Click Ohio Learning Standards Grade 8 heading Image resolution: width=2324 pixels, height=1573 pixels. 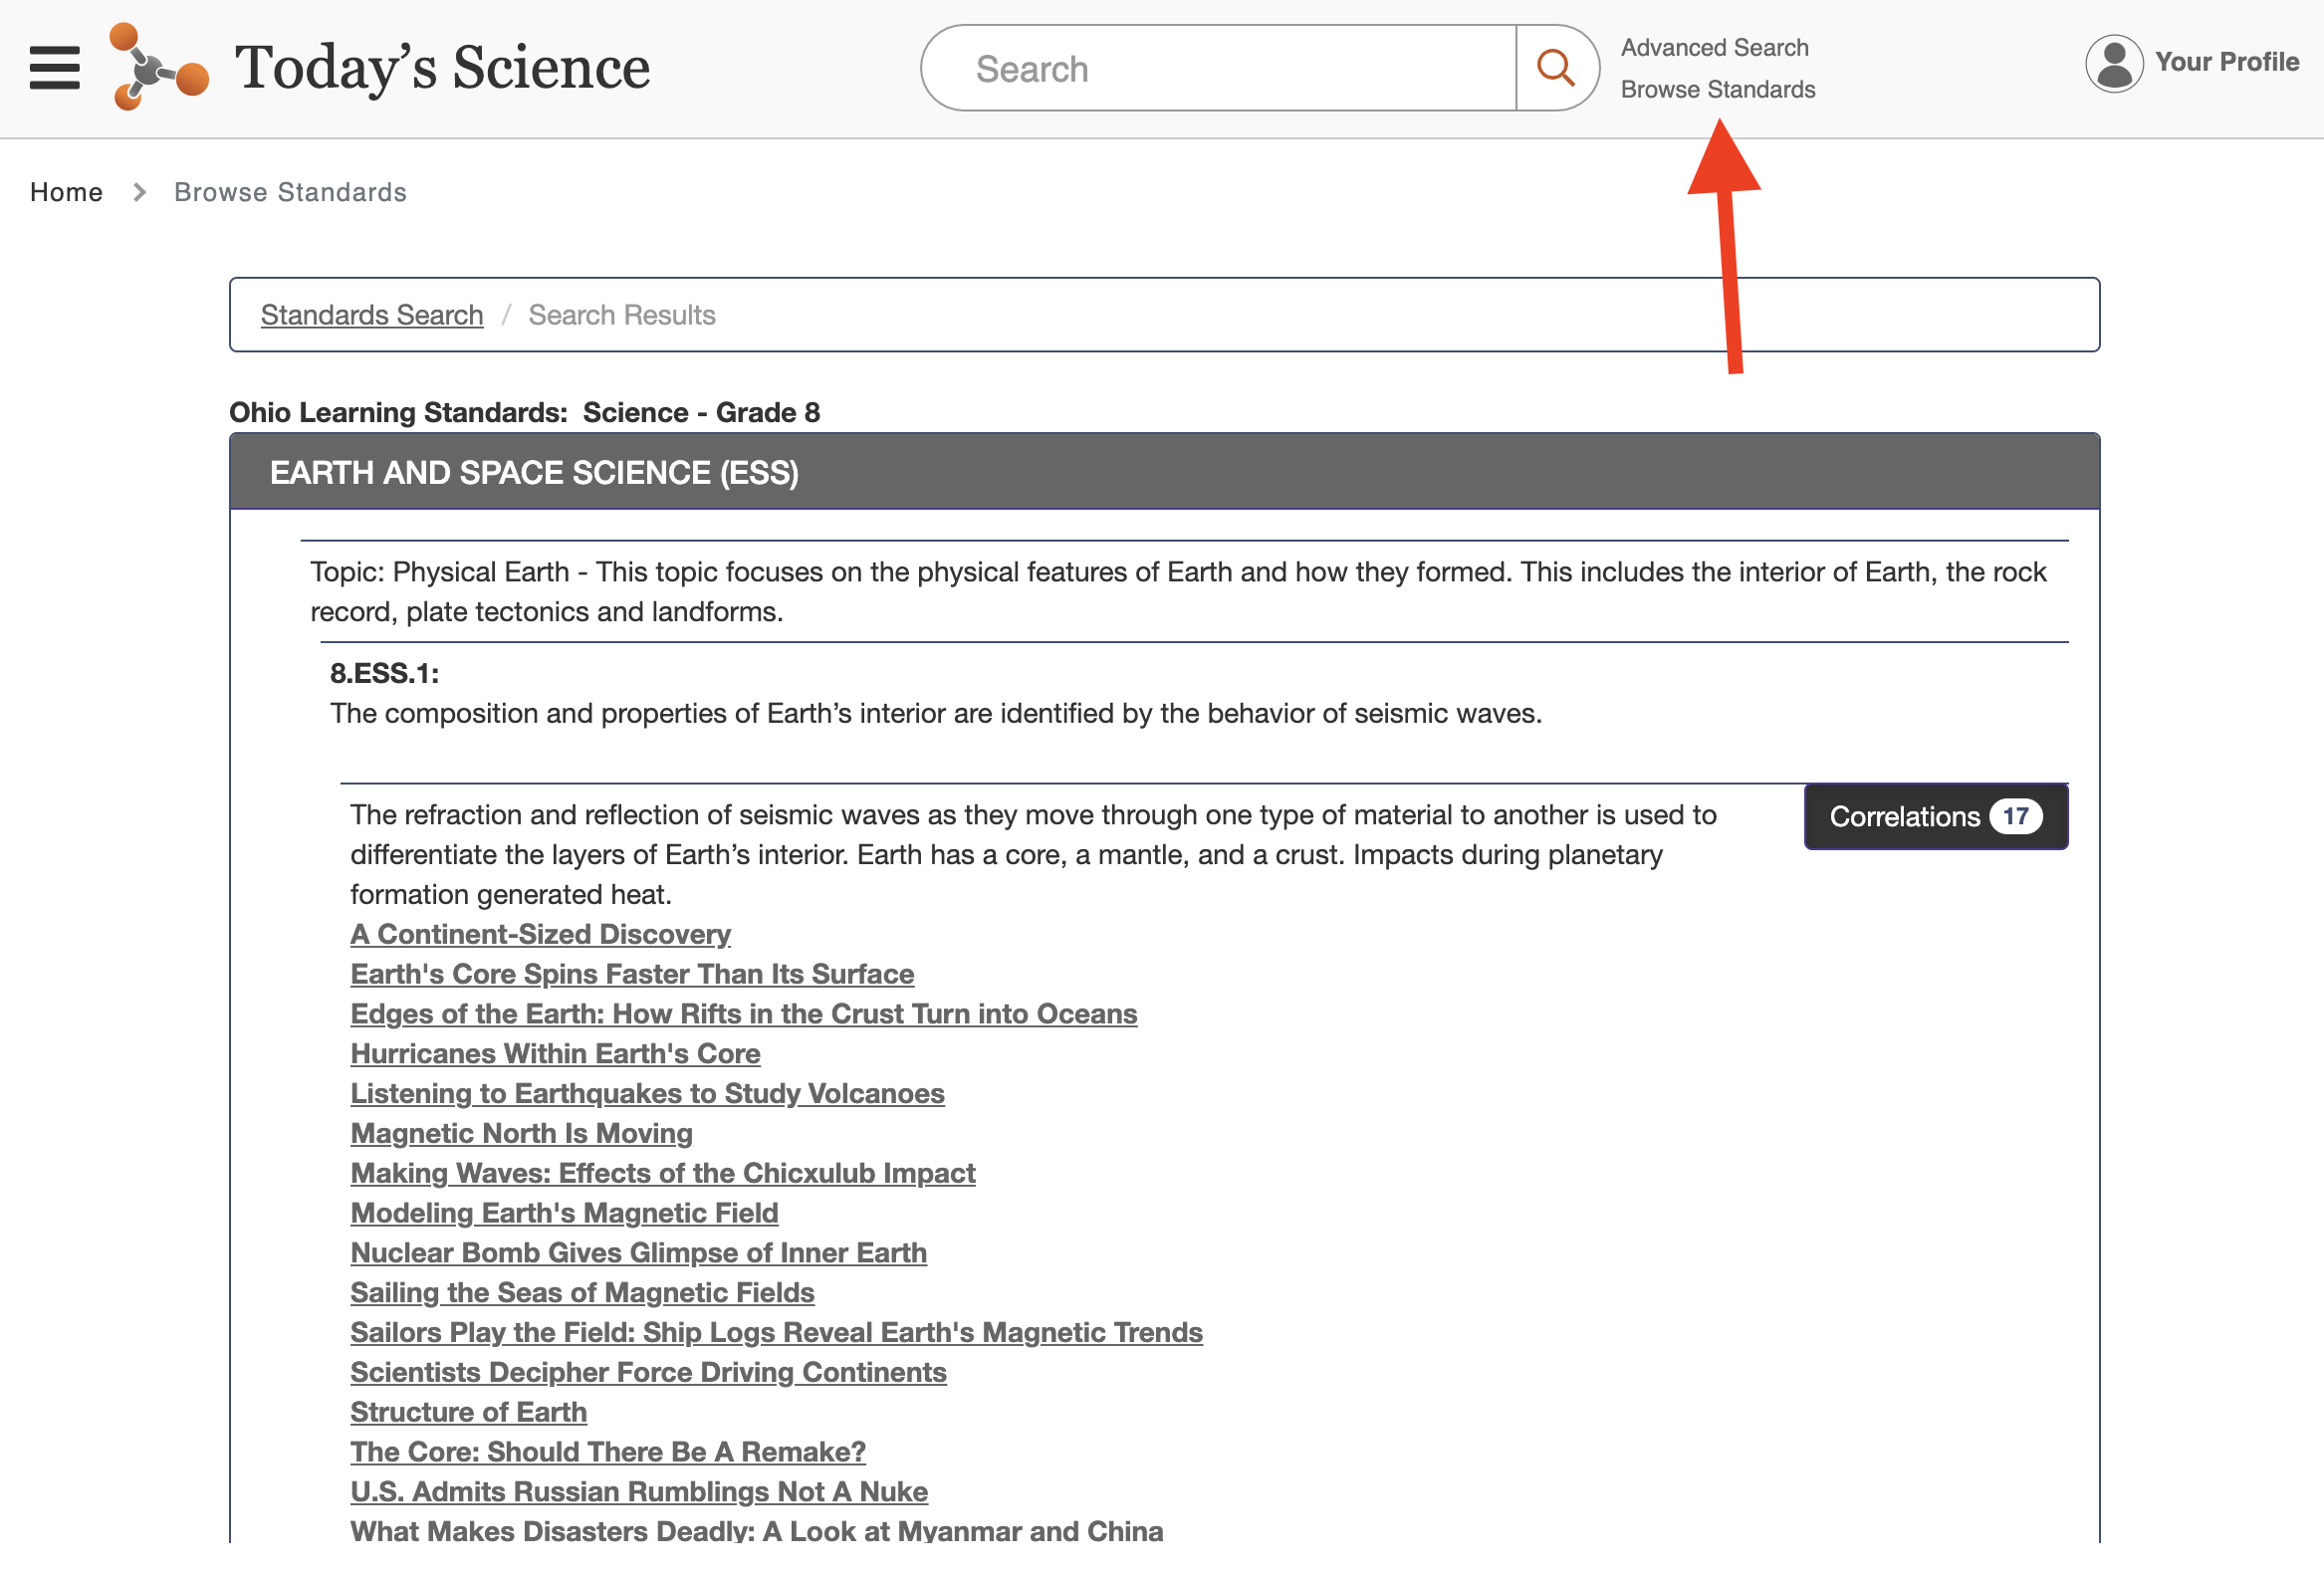(x=524, y=413)
